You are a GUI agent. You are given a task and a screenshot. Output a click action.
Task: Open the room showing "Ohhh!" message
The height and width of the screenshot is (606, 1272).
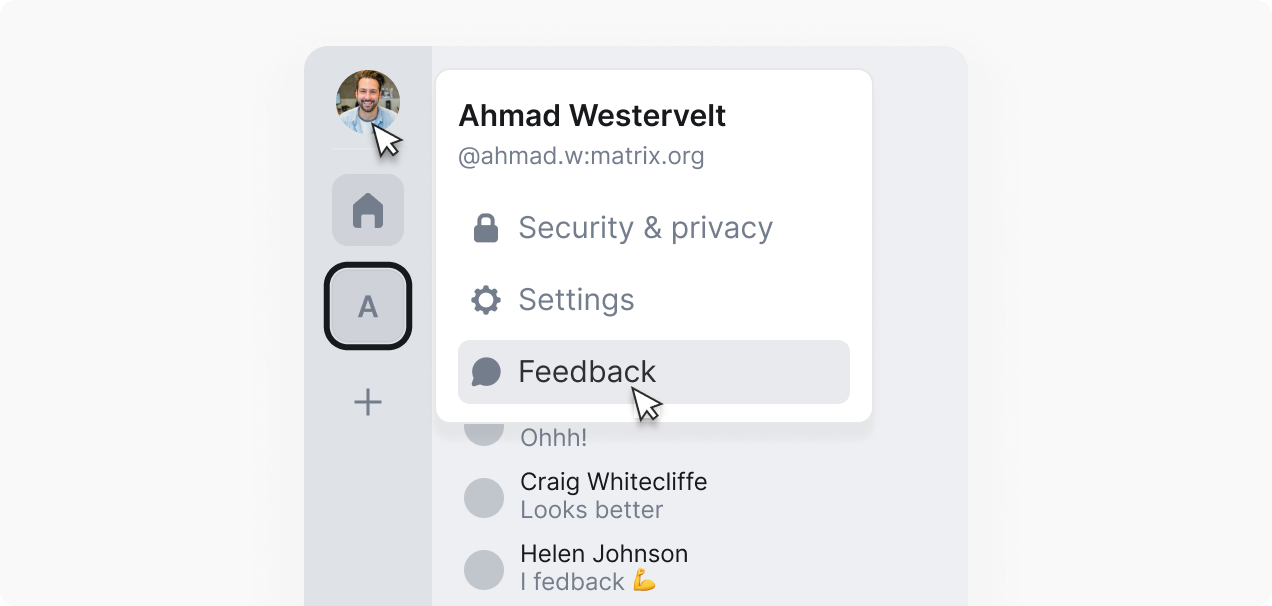coord(553,438)
